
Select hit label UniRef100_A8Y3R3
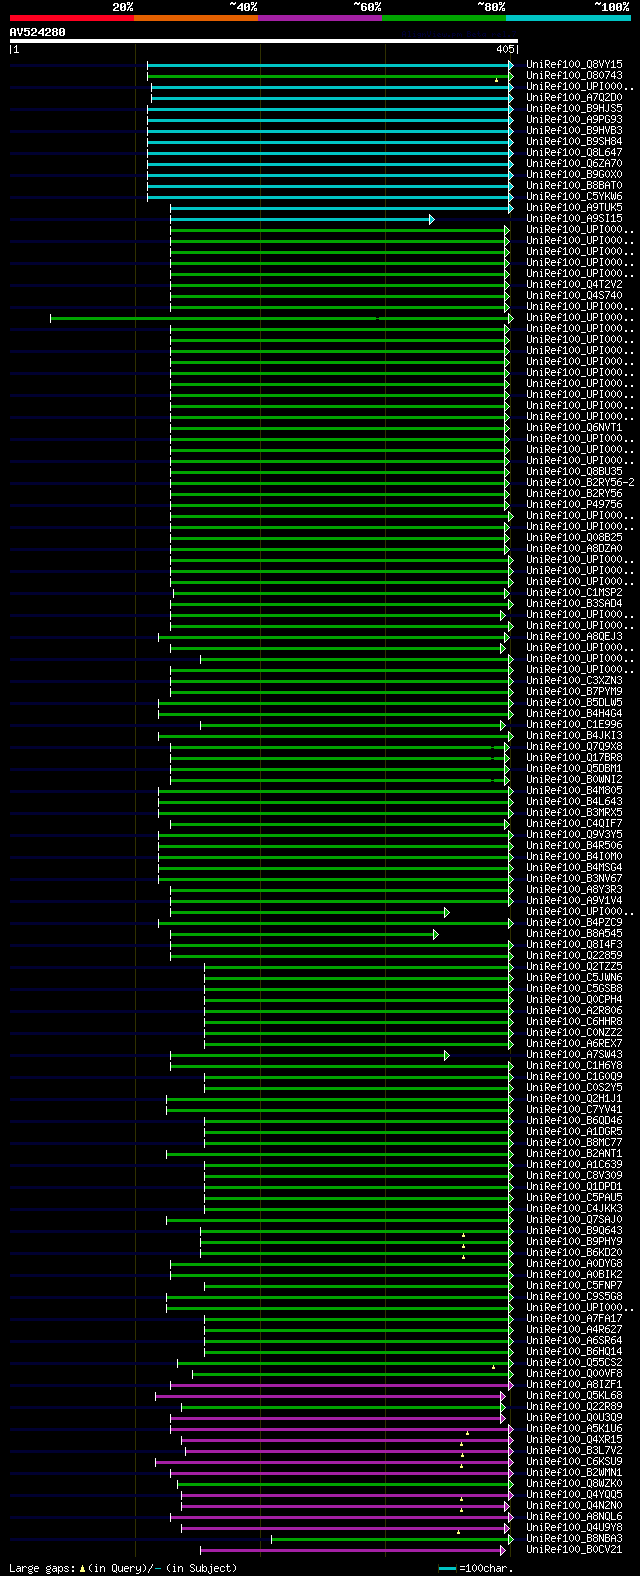tap(574, 889)
